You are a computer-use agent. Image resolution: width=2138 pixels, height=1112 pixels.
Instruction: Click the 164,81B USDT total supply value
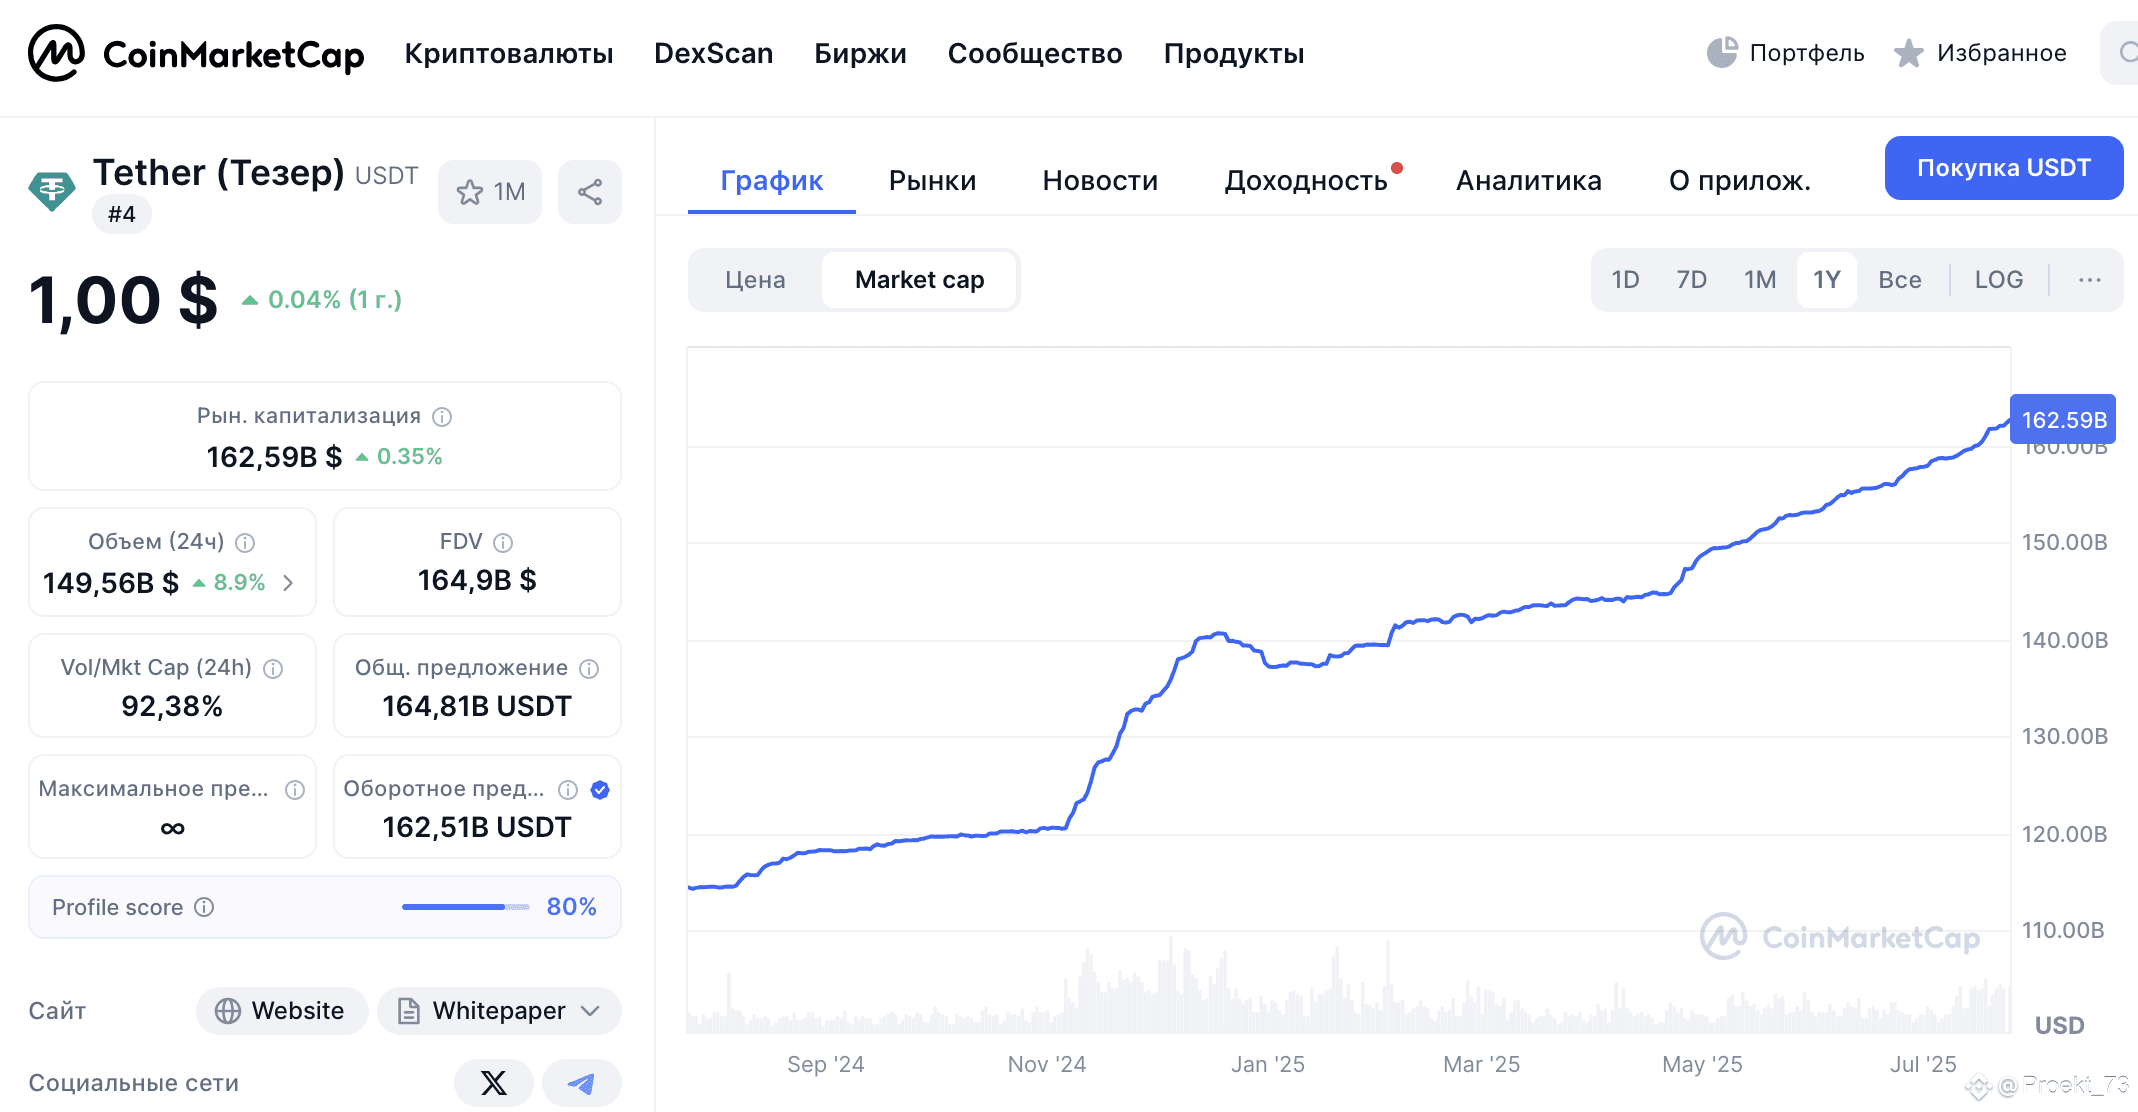[477, 706]
